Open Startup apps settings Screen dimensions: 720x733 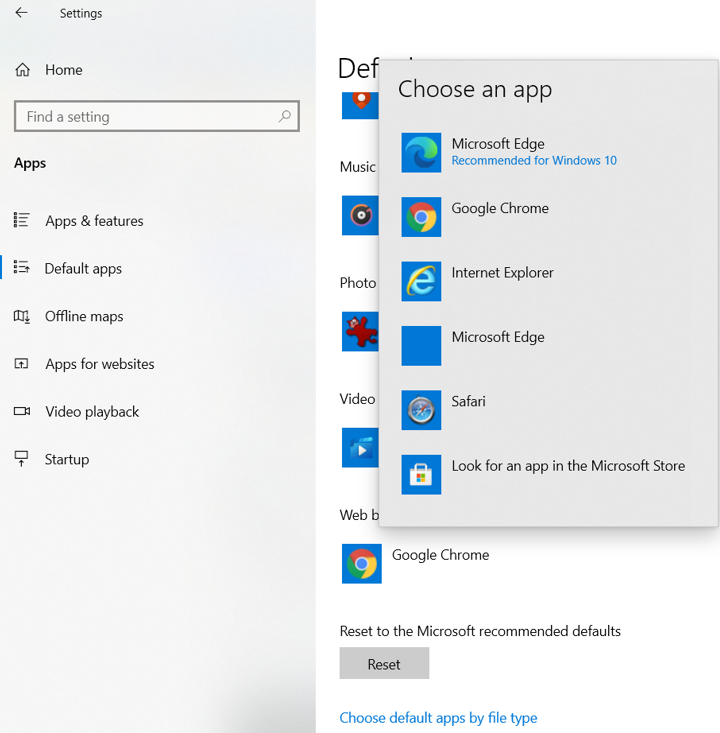[67, 460]
